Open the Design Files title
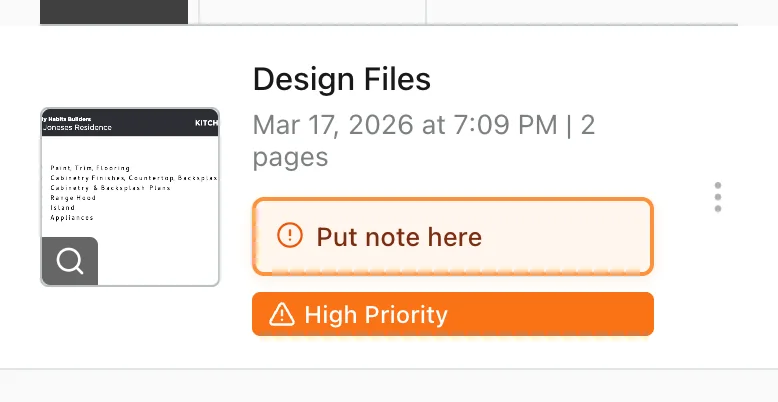The height and width of the screenshot is (402, 778). tap(342, 78)
